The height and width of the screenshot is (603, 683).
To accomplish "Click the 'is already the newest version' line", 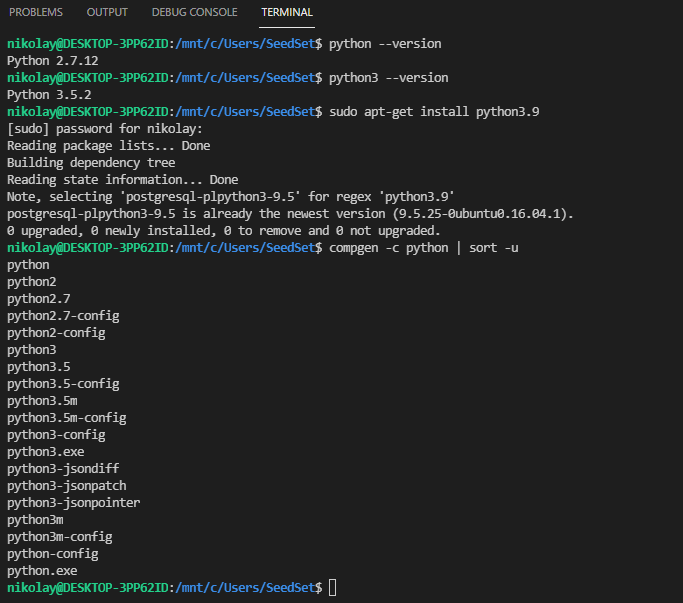I will pos(290,213).
